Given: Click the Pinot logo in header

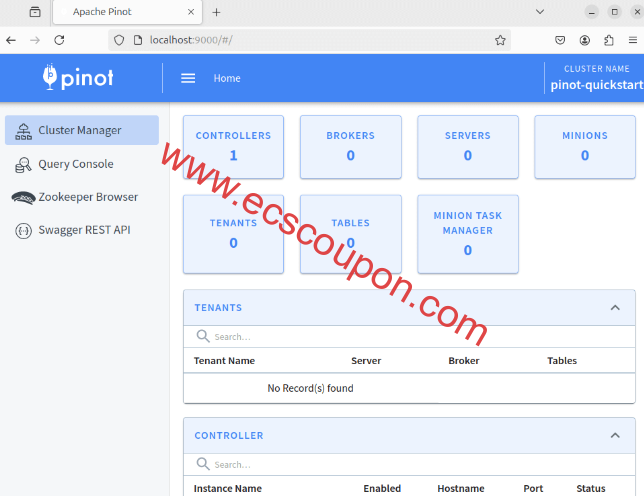Looking at the screenshot, I should [78, 77].
